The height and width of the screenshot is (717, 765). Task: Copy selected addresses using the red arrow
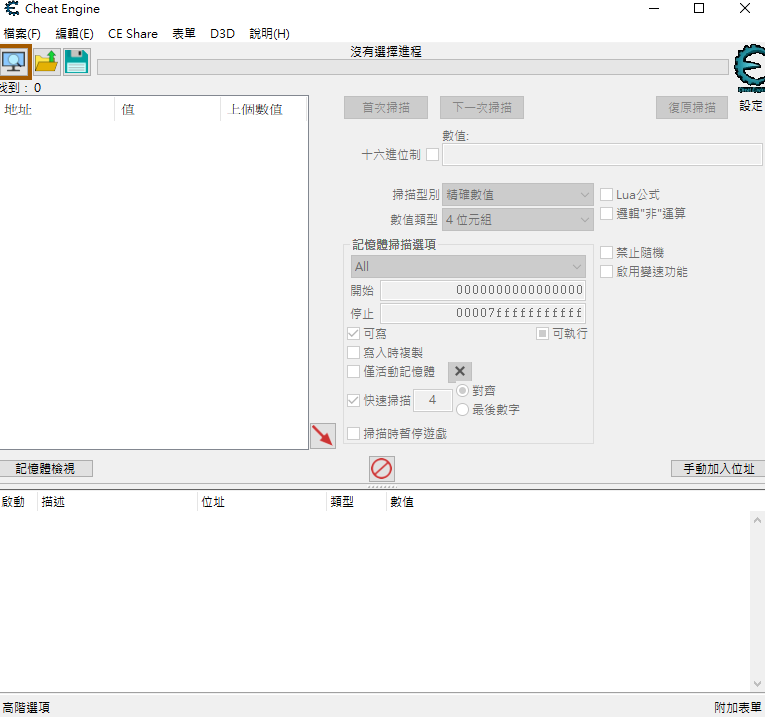pos(323,436)
